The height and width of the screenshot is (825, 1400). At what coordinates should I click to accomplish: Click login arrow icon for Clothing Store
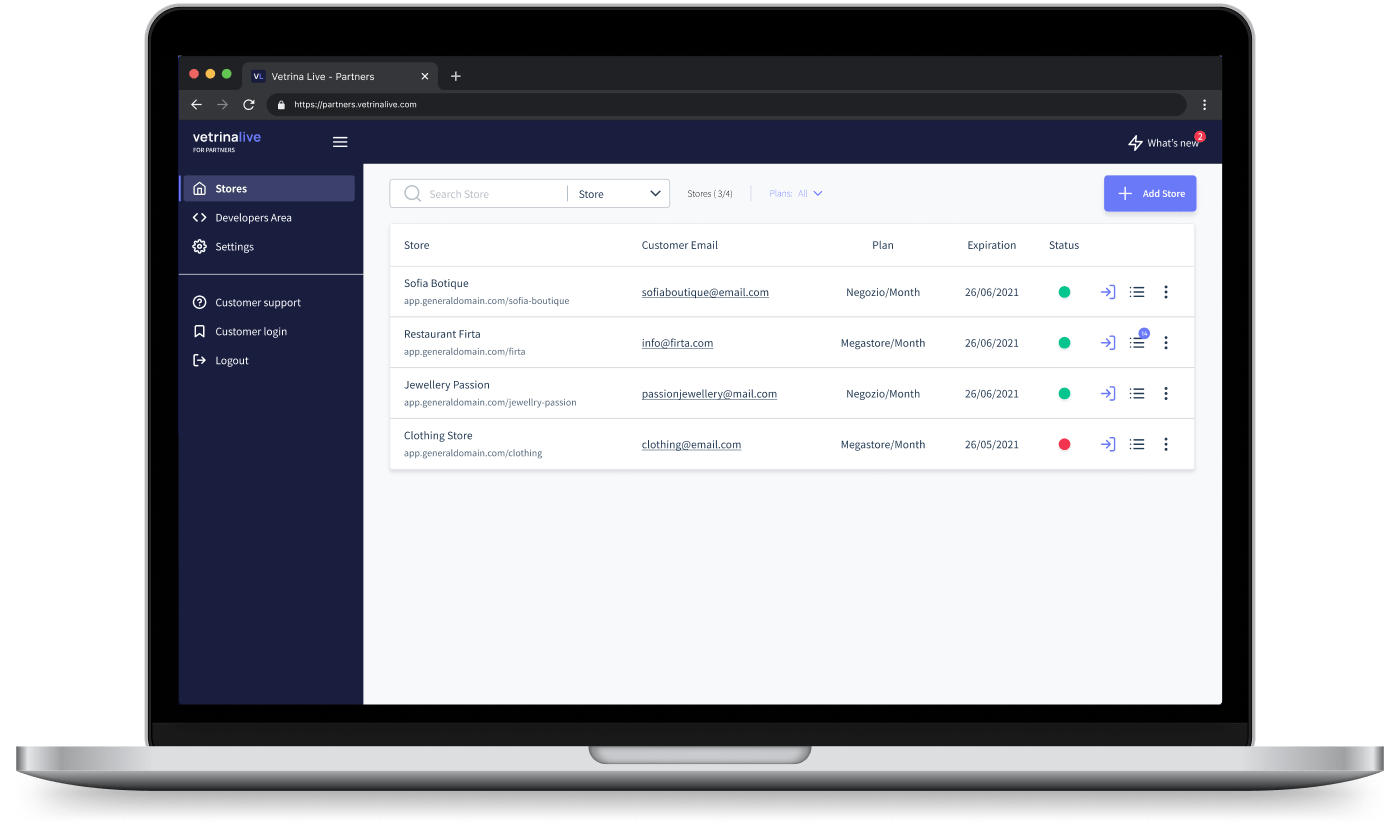click(x=1108, y=444)
